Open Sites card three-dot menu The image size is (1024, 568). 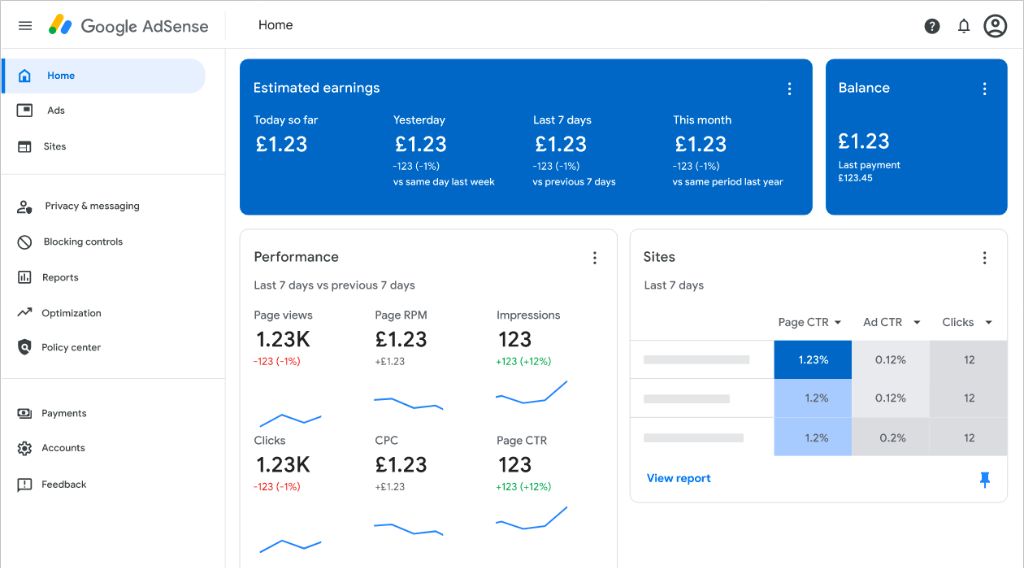[x=984, y=258]
